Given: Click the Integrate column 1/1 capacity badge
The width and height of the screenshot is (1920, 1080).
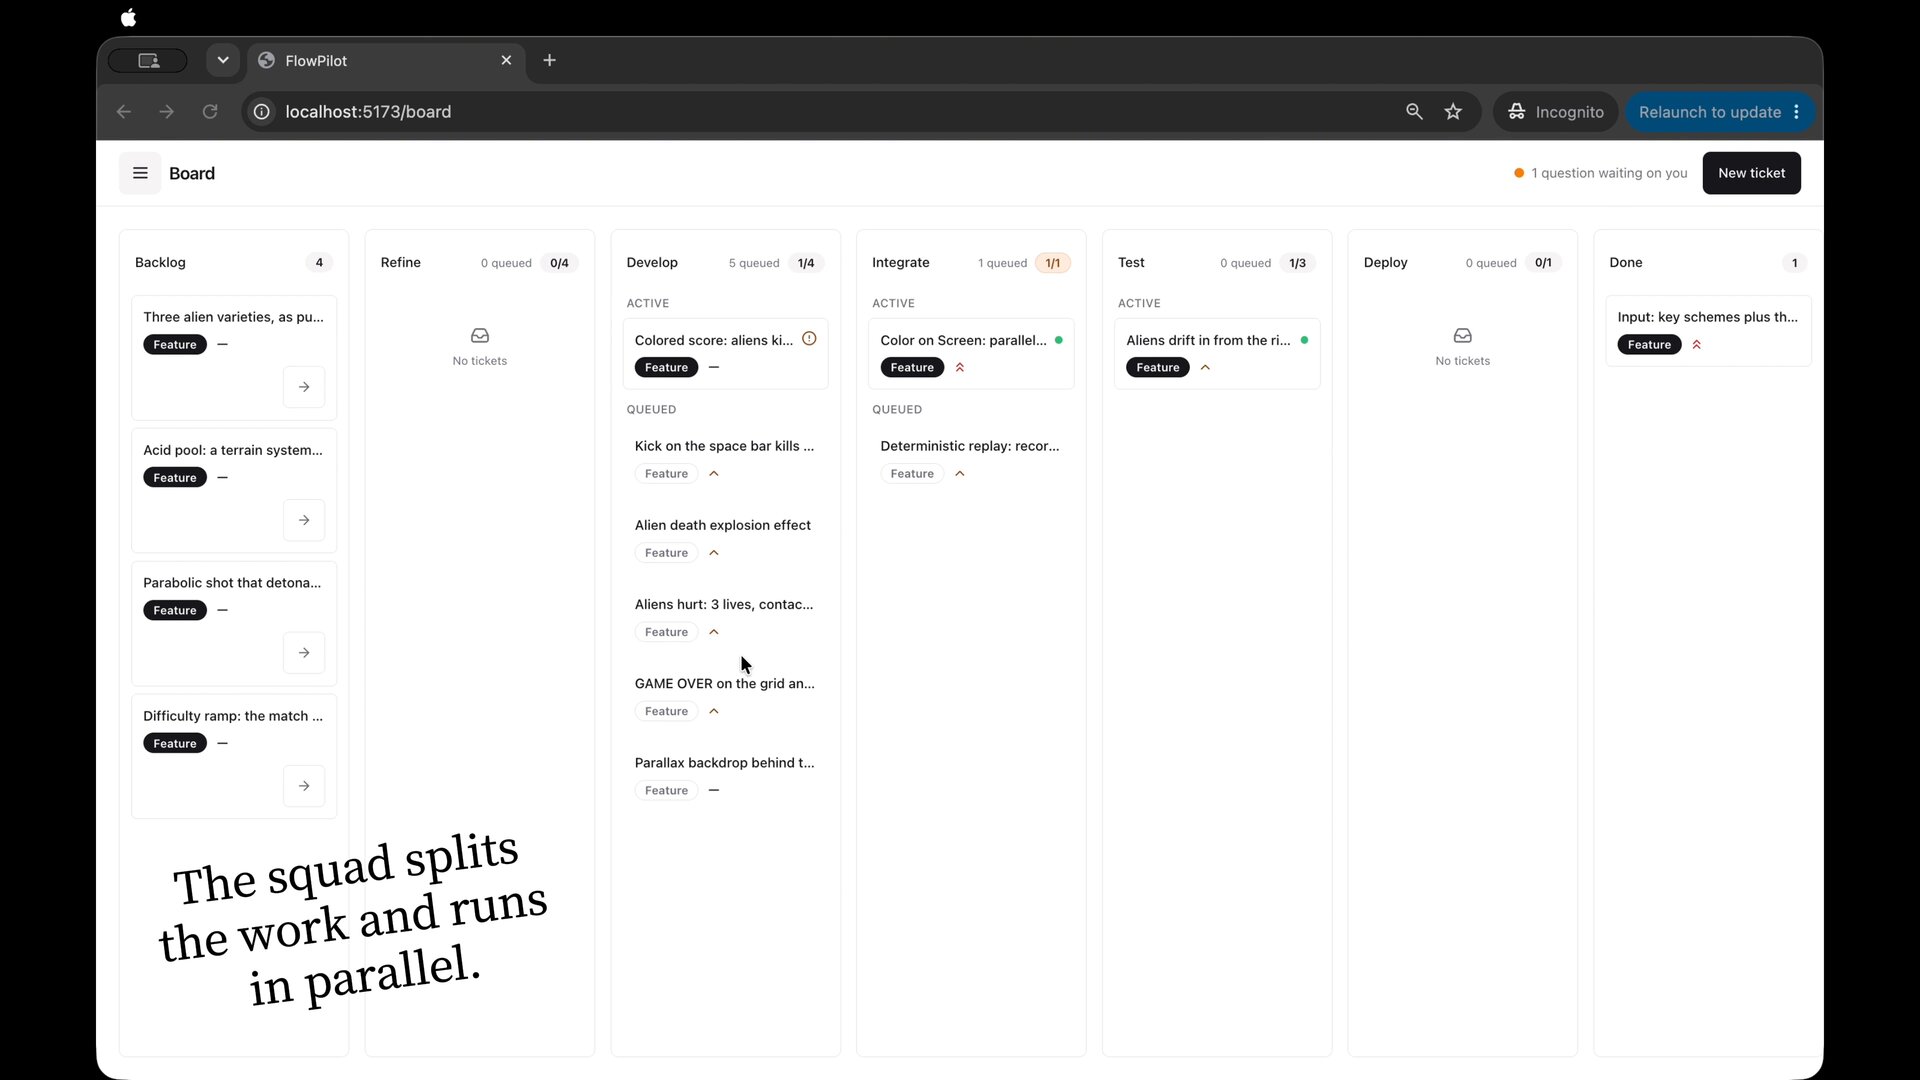Looking at the screenshot, I should [1052, 263].
